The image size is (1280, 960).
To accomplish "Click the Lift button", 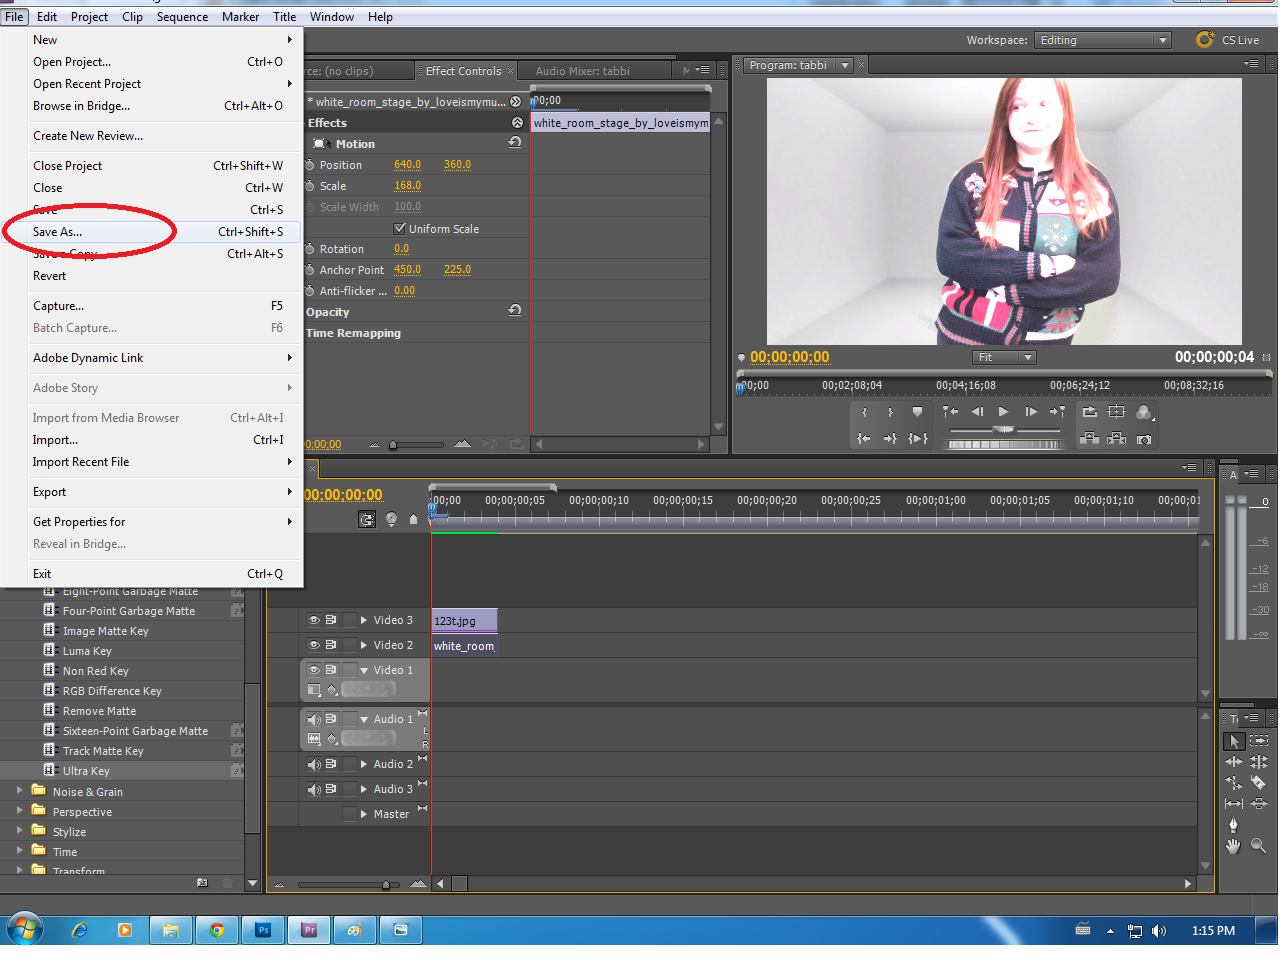I will point(1090,439).
